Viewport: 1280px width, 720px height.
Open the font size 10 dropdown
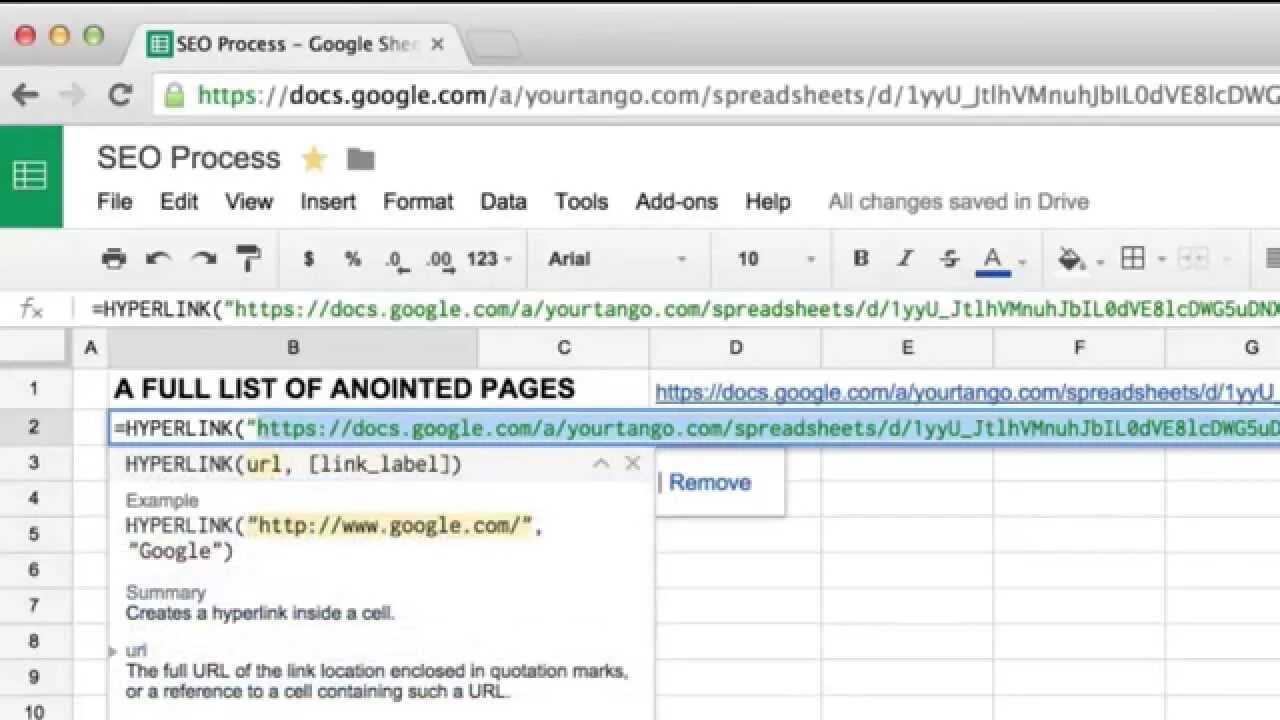click(x=776, y=259)
